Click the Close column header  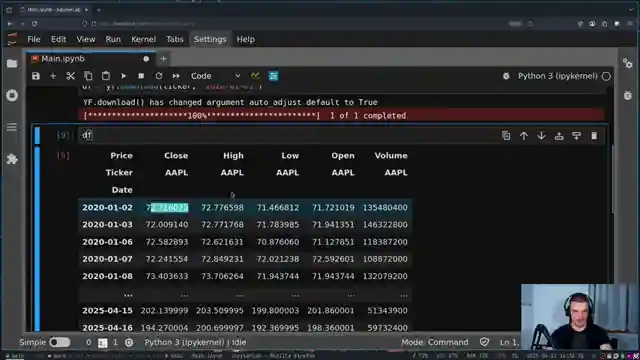(176, 156)
